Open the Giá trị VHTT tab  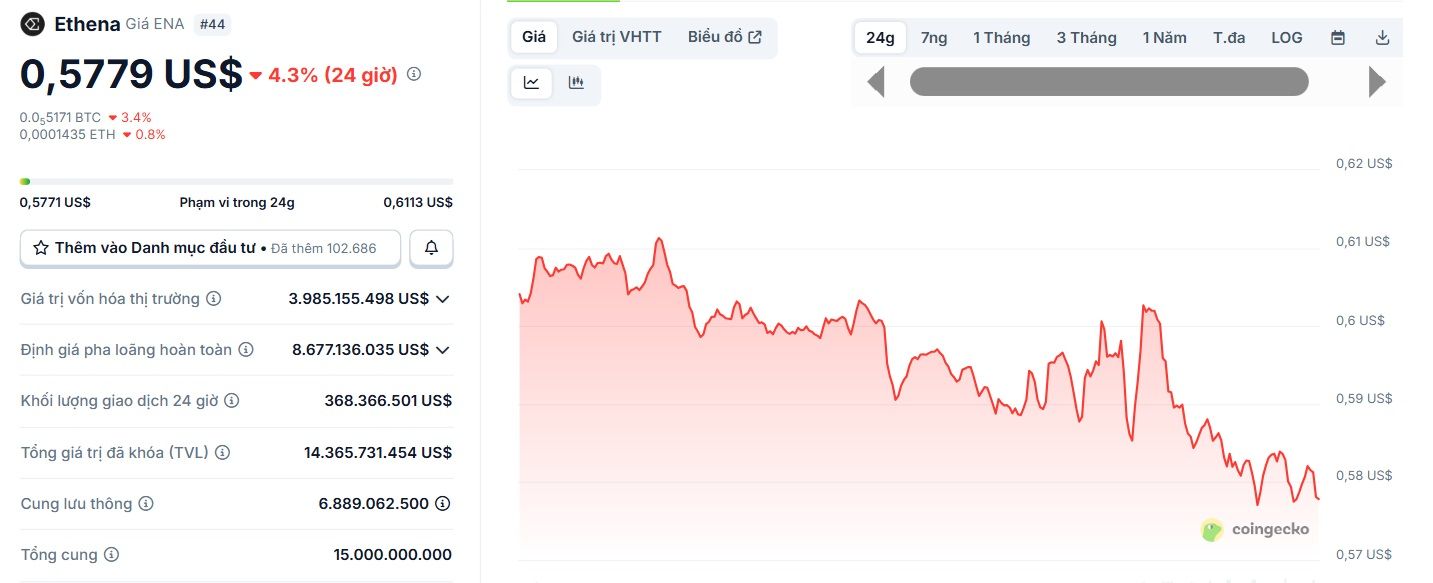615,36
